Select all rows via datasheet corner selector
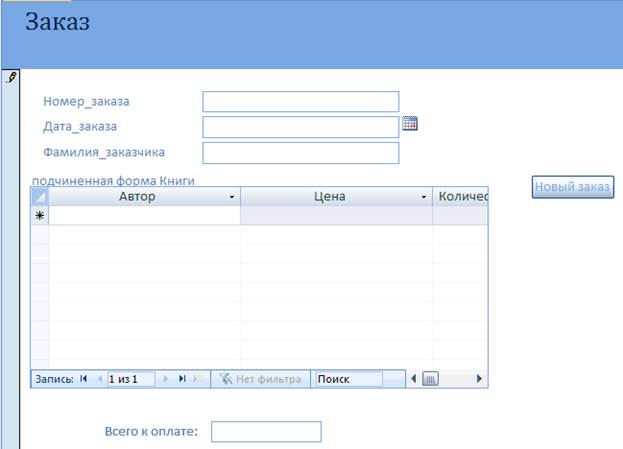The height and width of the screenshot is (449, 623). coord(40,196)
